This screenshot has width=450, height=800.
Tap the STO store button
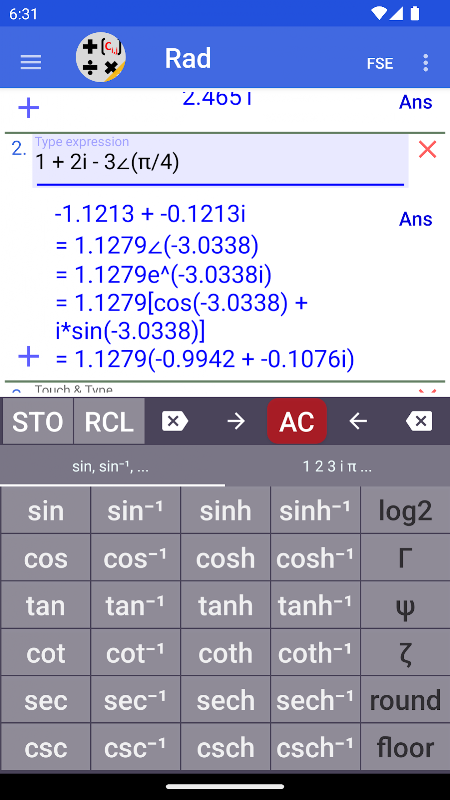pos(38,421)
